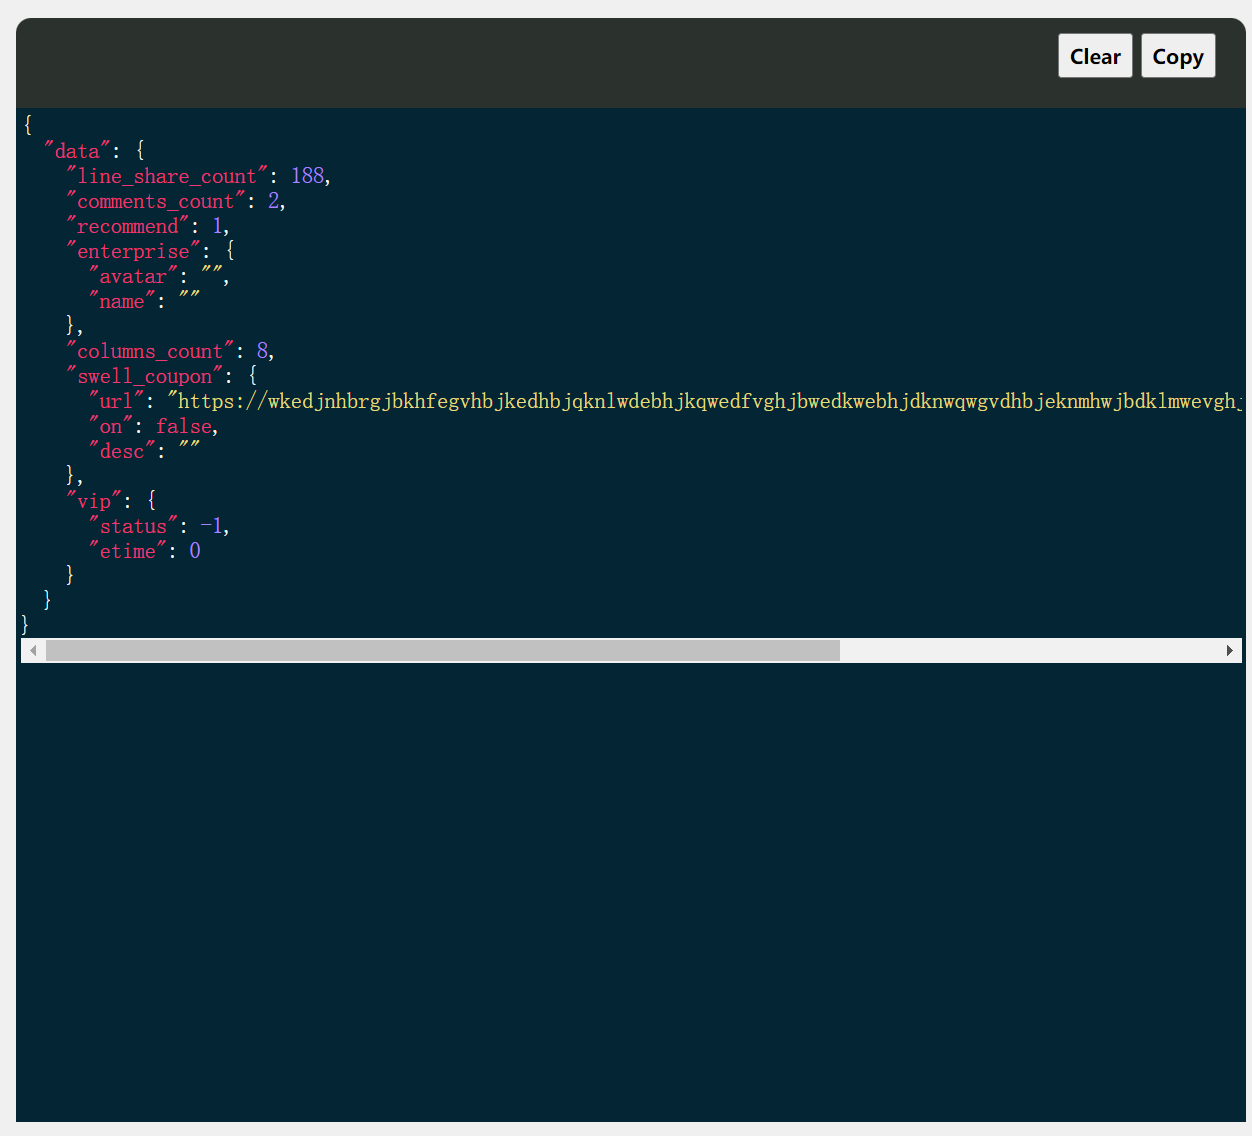The width and height of the screenshot is (1252, 1136).
Task: Click the false value of the on field
Action: tap(184, 426)
